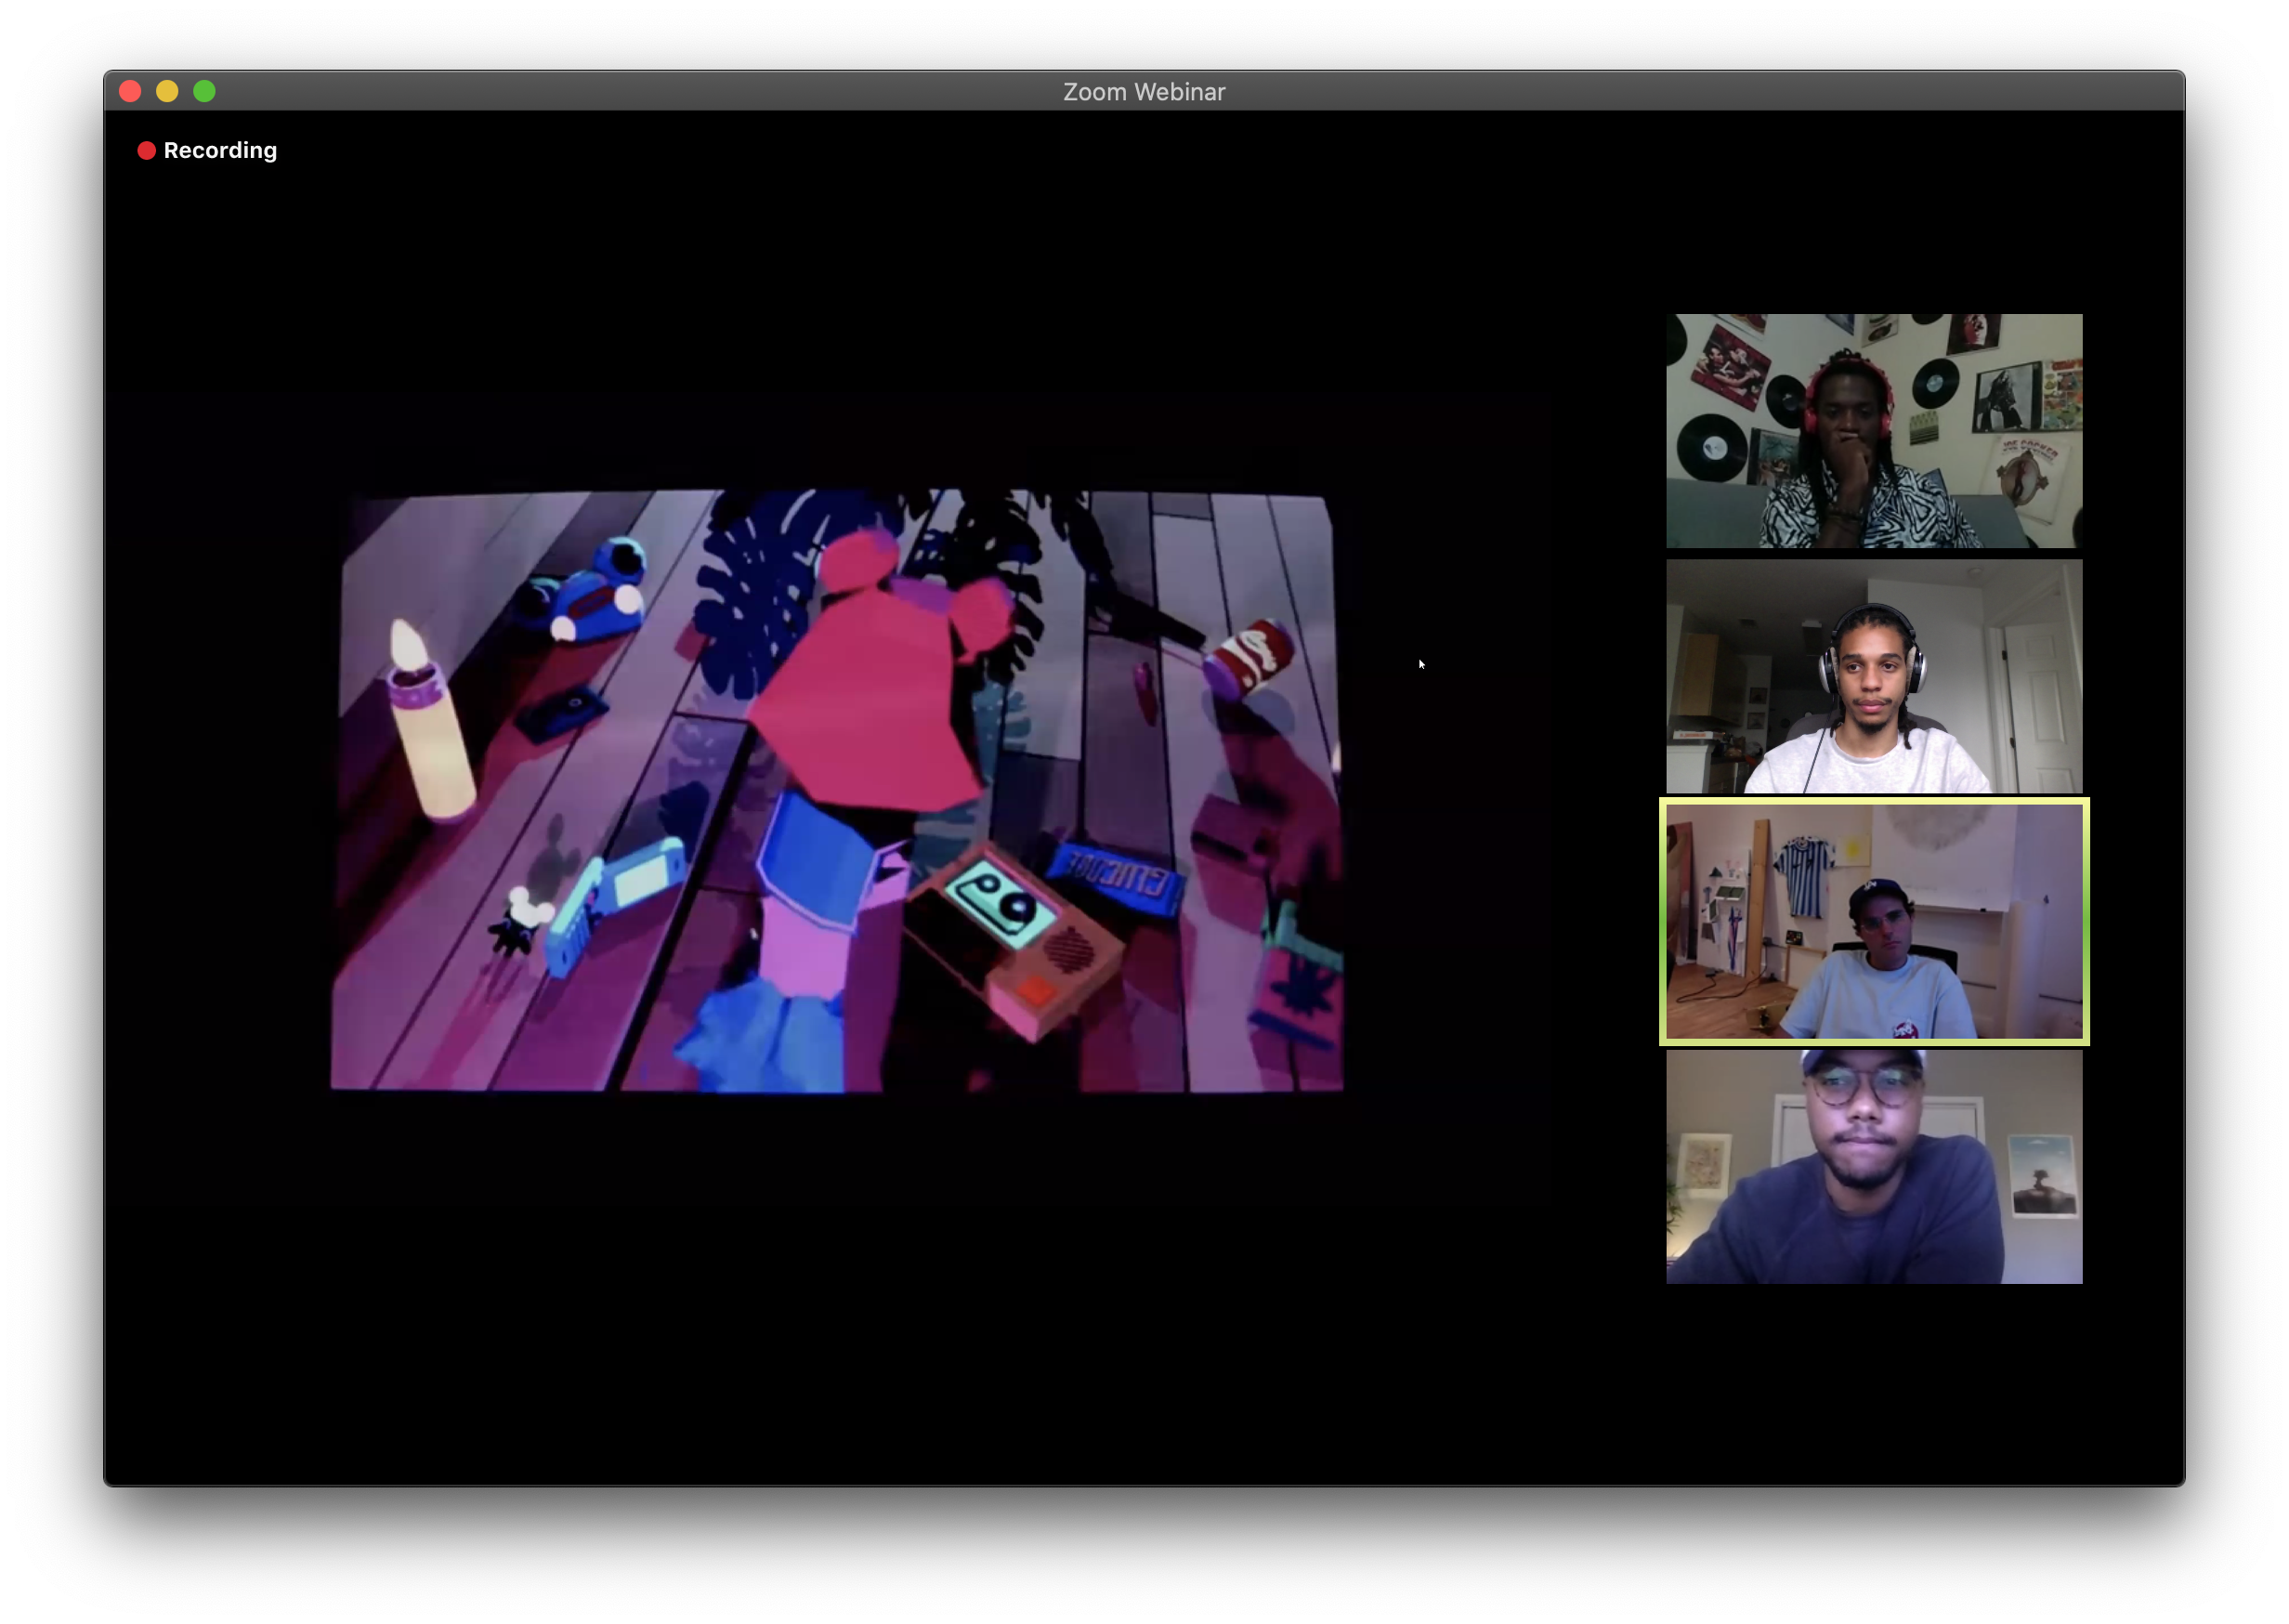Click the Recording label text
The image size is (2289, 1624).
(220, 151)
